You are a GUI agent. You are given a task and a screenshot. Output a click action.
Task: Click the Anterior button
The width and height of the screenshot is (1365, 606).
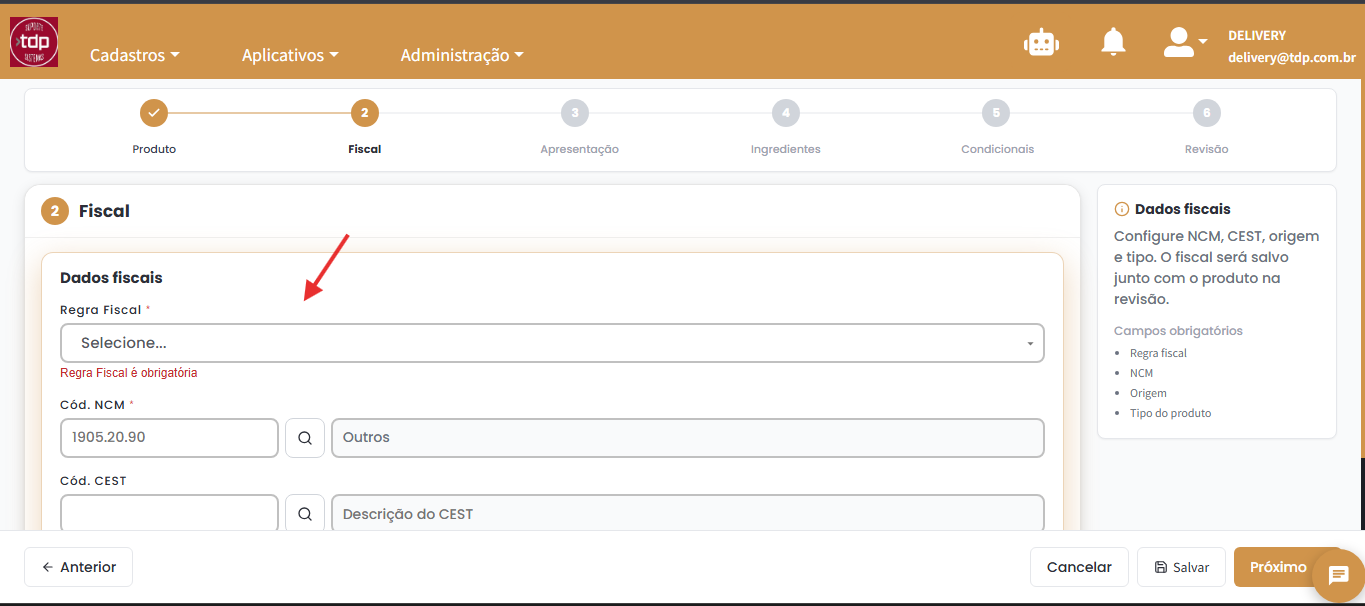click(78, 567)
